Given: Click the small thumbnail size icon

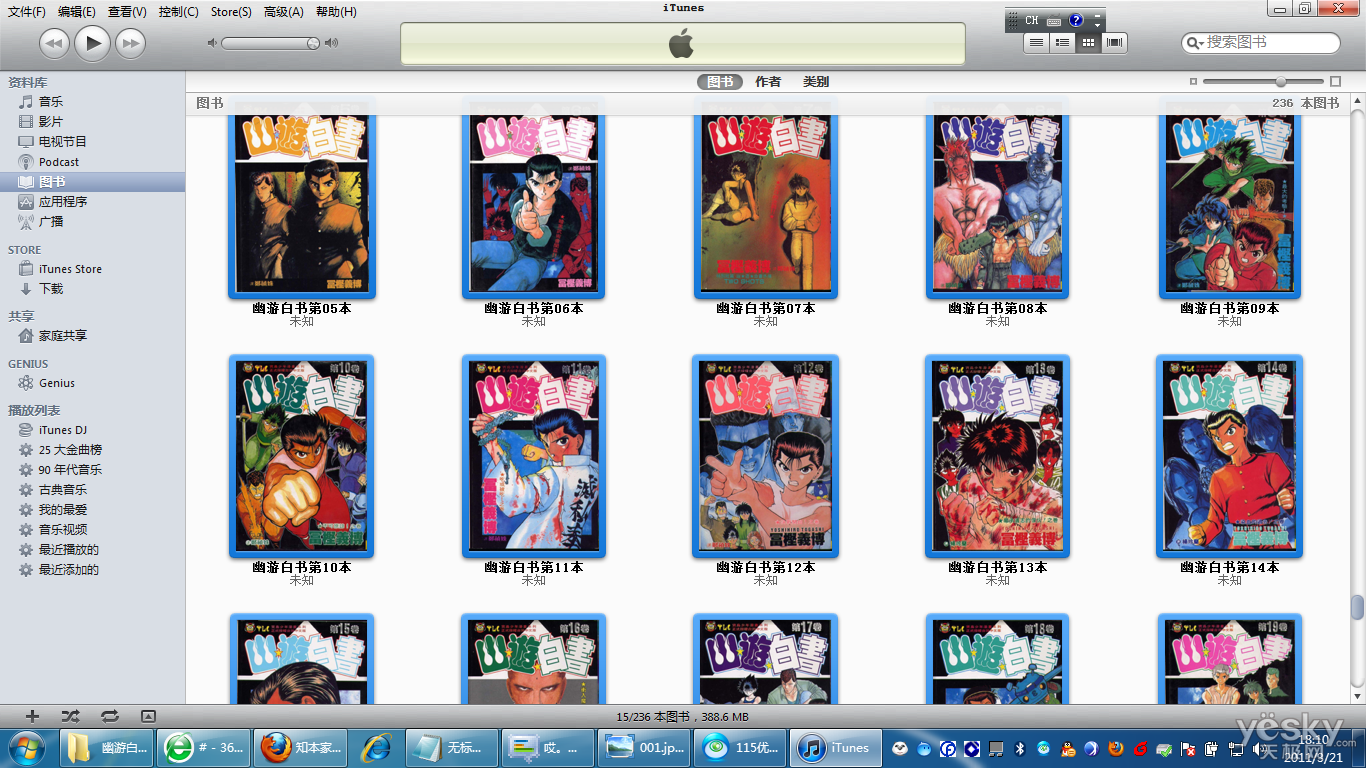Looking at the screenshot, I should [x=1193, y=81].
